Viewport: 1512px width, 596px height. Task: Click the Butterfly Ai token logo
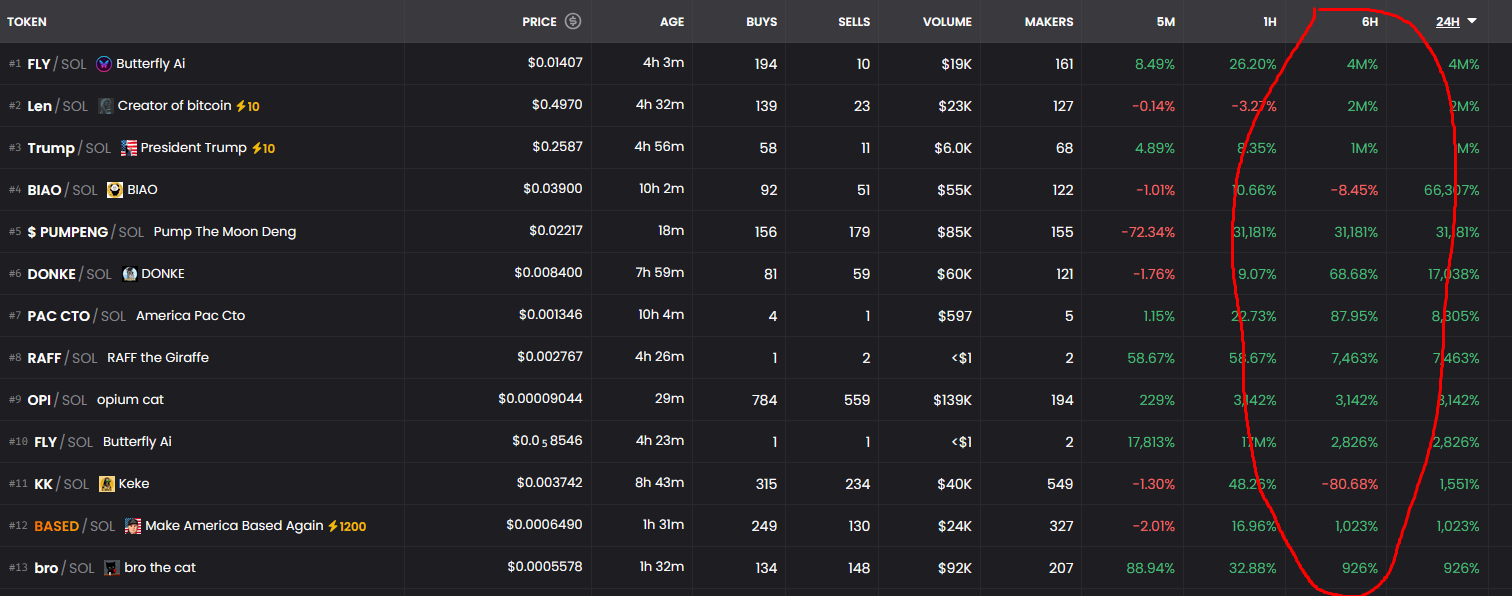coord(104,64)
